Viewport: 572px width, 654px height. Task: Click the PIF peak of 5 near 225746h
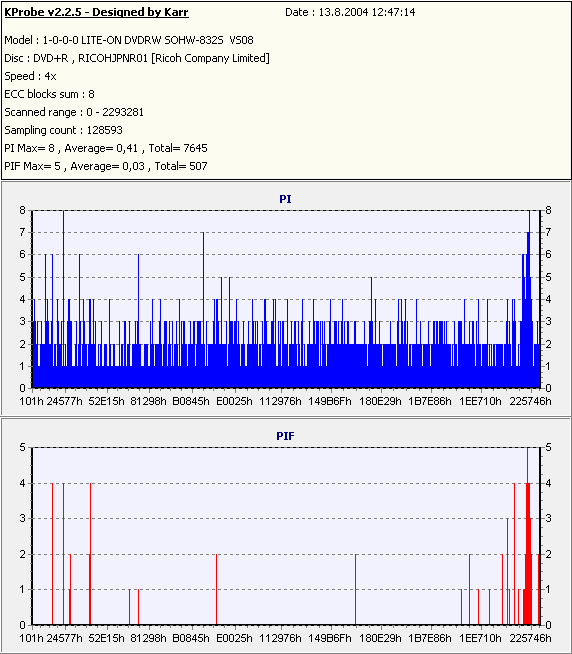coord(528,536)
